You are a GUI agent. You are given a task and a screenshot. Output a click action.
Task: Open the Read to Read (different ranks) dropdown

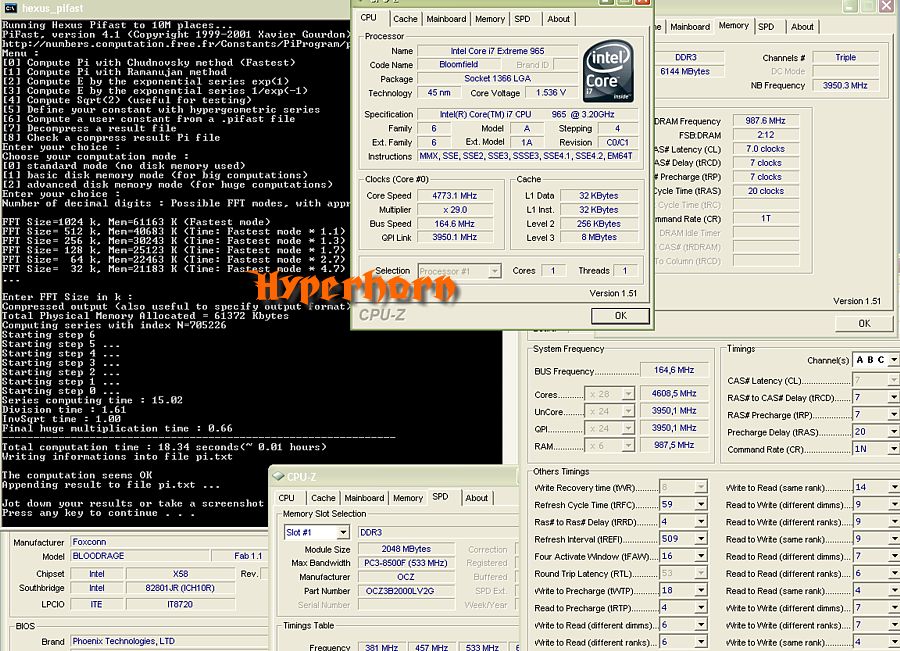pos(894,574)
